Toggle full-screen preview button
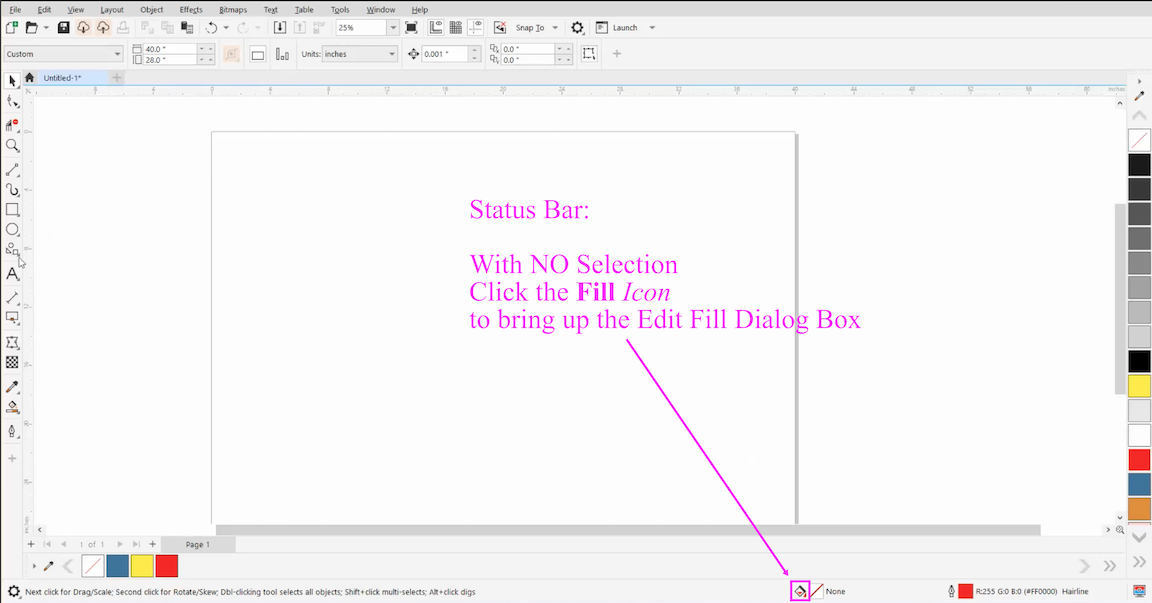This screenshot has width=1152, height=603. tap(411, 28)
